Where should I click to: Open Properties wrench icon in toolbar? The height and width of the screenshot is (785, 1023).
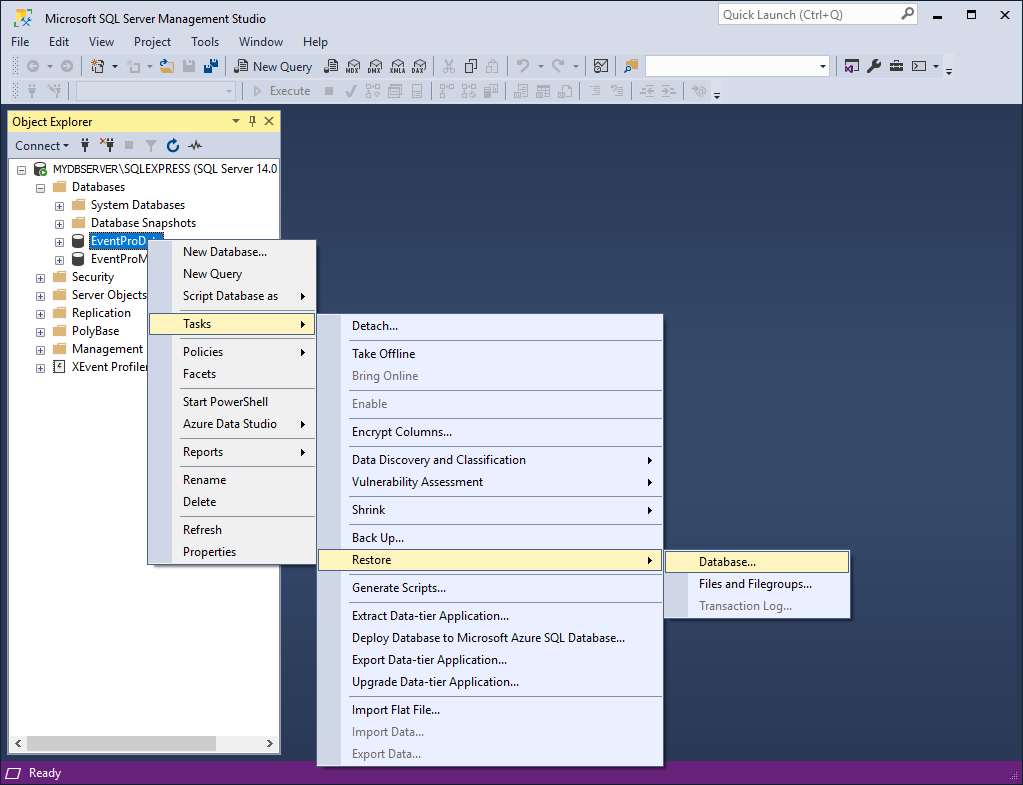click(x=874, y=67)
